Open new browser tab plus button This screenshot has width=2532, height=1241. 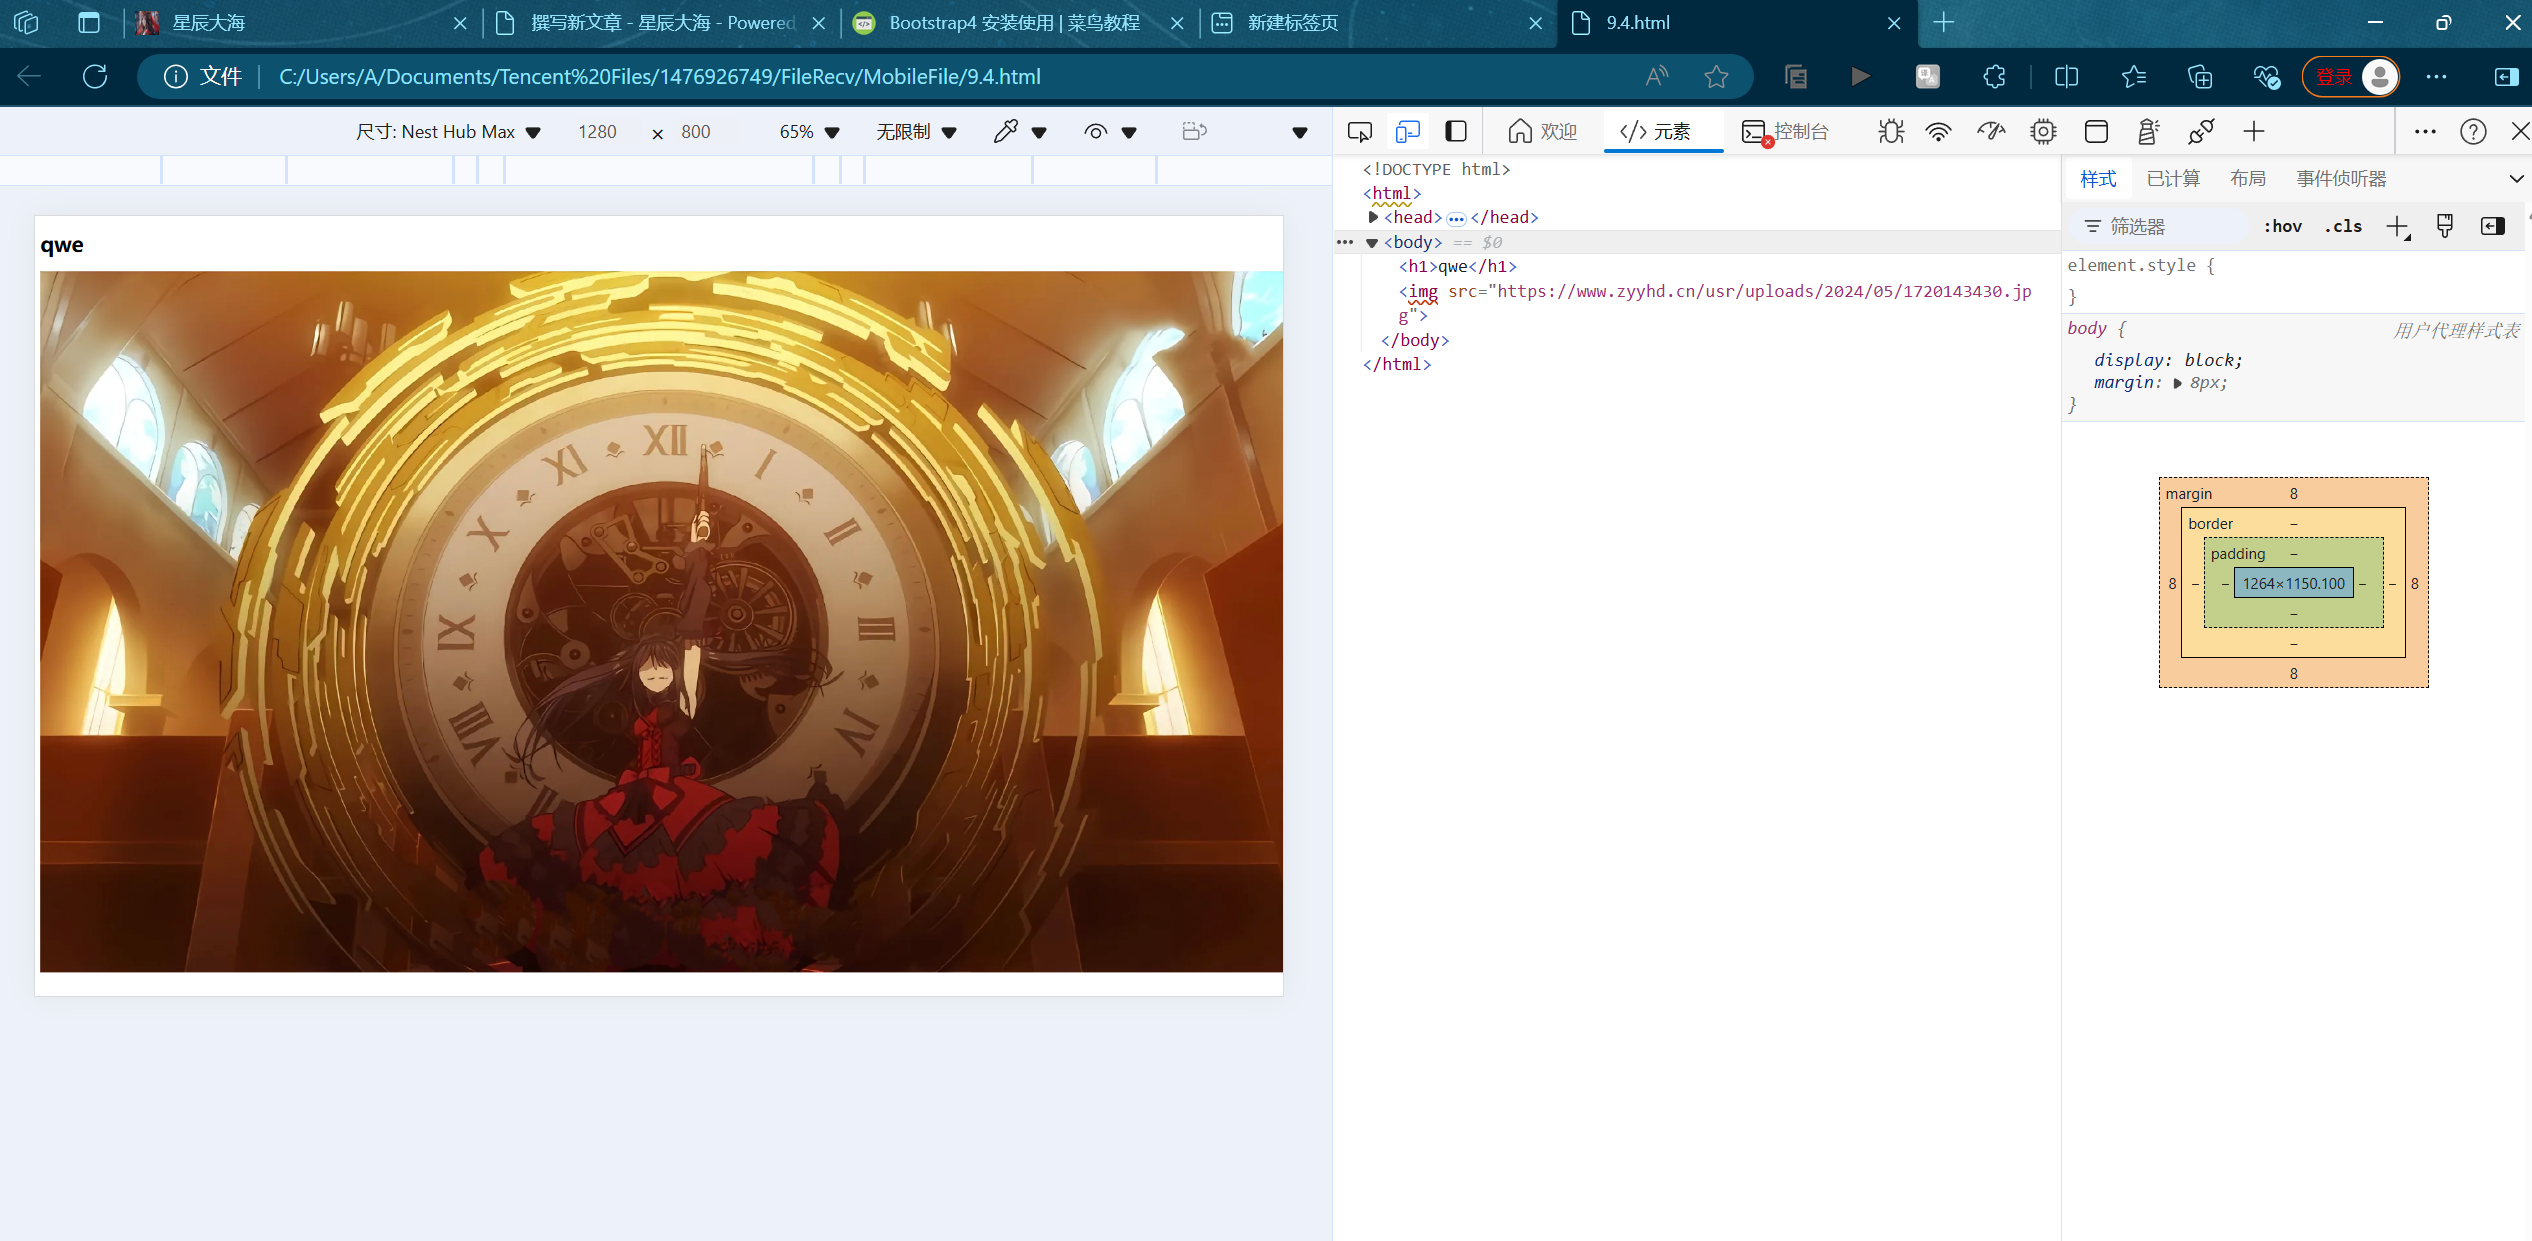1943,23
